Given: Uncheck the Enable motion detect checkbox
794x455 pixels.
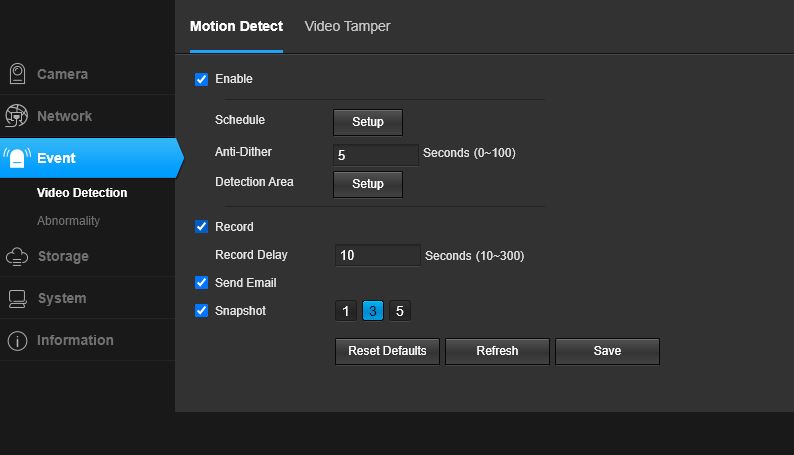Looking at the screenshot, I should coord(202,79).
